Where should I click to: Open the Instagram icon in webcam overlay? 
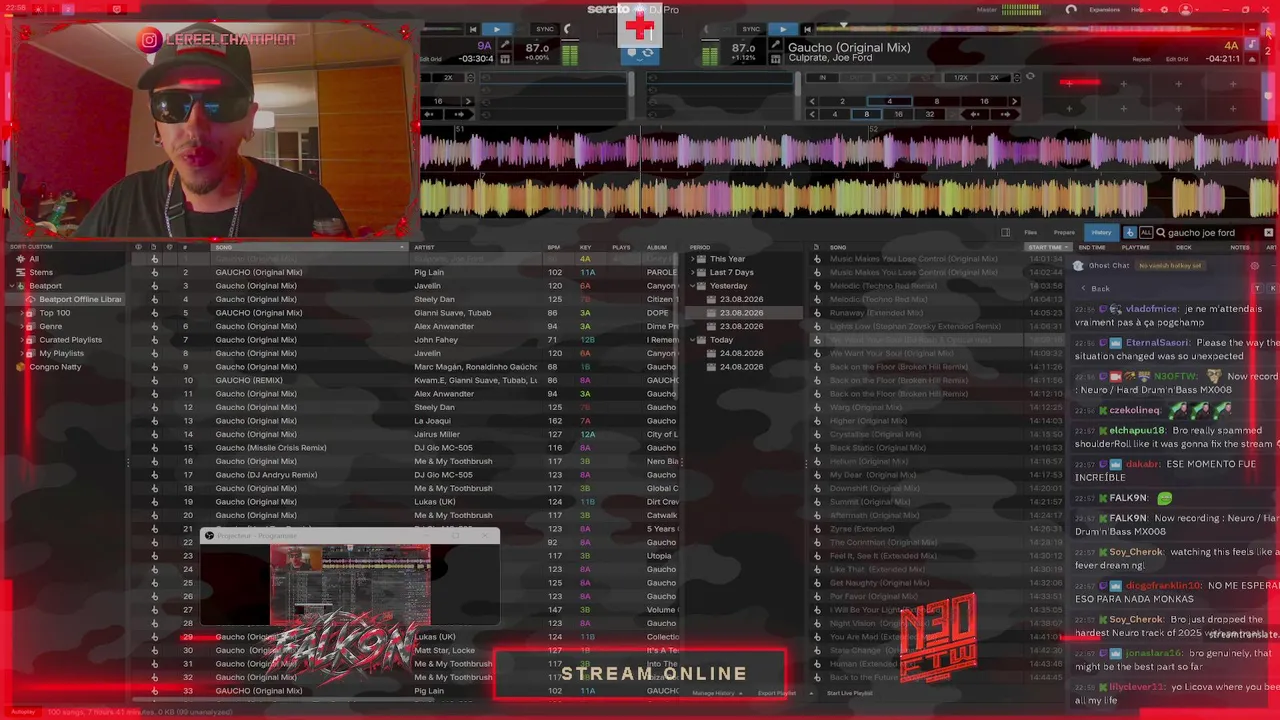point(149,40)
